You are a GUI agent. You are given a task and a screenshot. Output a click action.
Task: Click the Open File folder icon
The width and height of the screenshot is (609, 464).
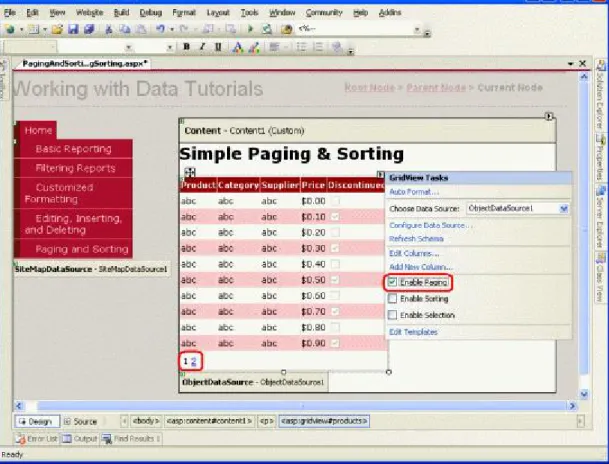[57, 30]
